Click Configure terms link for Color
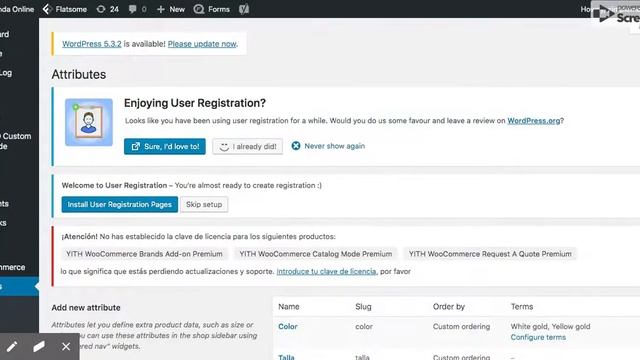Image resolution: width=640 pixels, height=360 pixels. (x=538, y=337)
